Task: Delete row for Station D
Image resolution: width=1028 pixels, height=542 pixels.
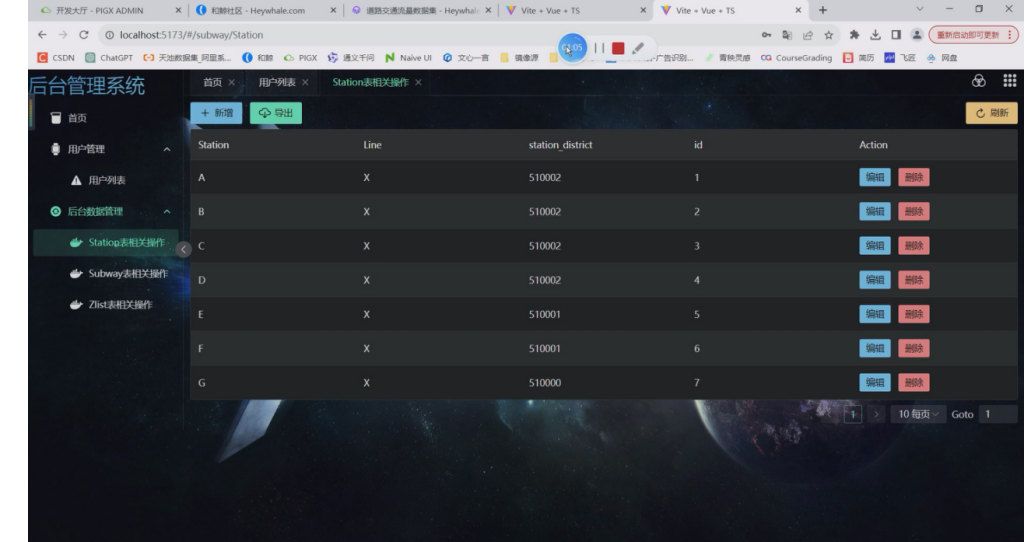Action: tap(913, 280)
